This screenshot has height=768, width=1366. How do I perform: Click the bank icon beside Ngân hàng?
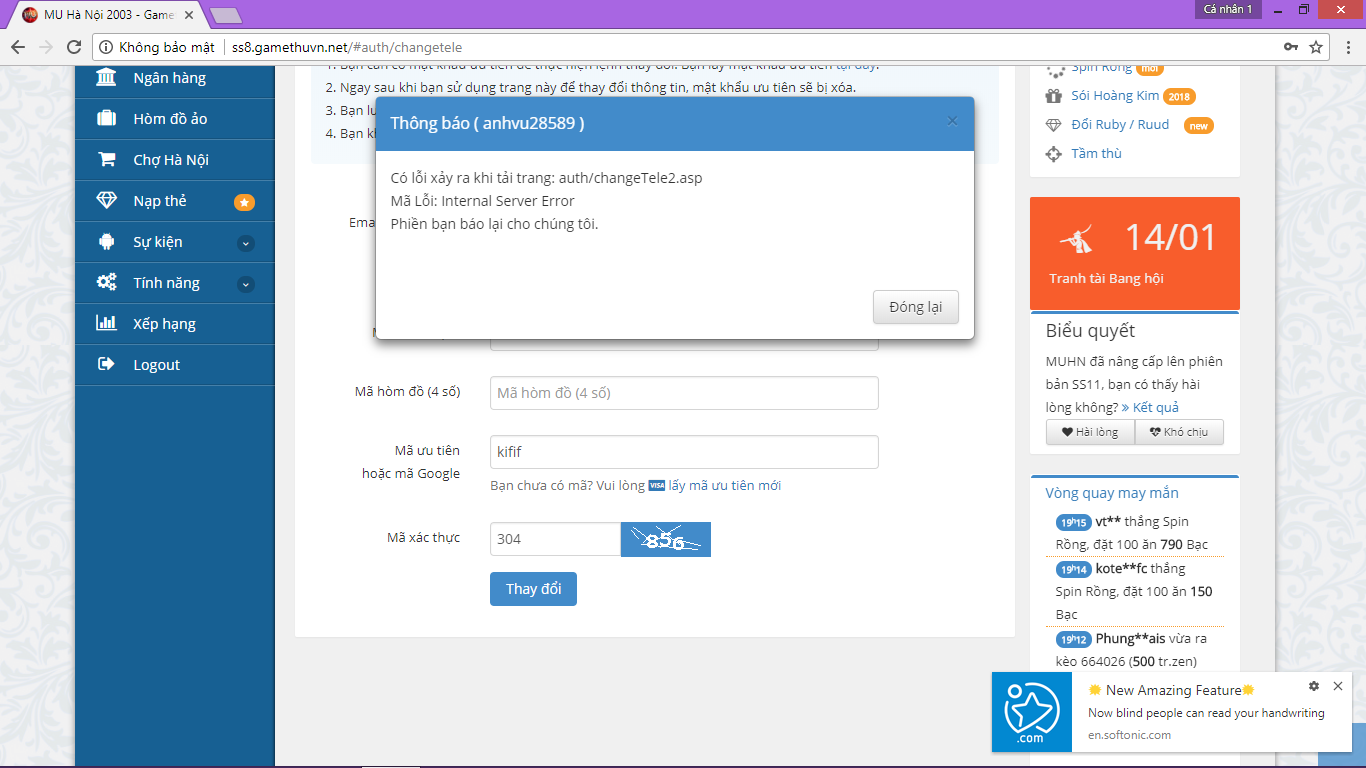coord(106,78)
